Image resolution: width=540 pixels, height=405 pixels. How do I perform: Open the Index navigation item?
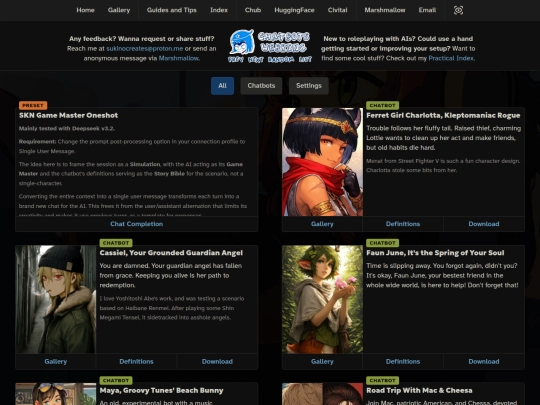tap(219, 10)
